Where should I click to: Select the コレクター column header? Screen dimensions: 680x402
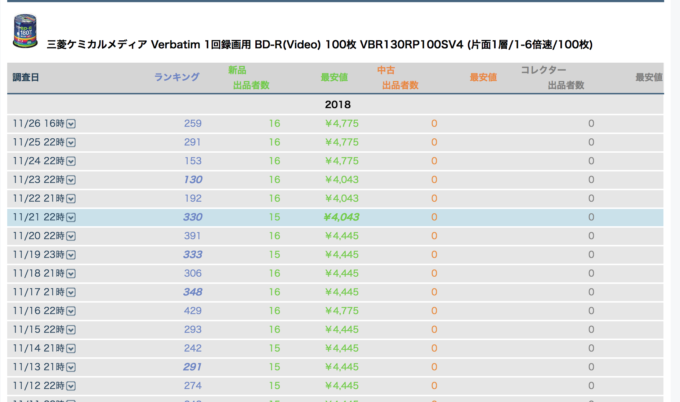(543, 70)
